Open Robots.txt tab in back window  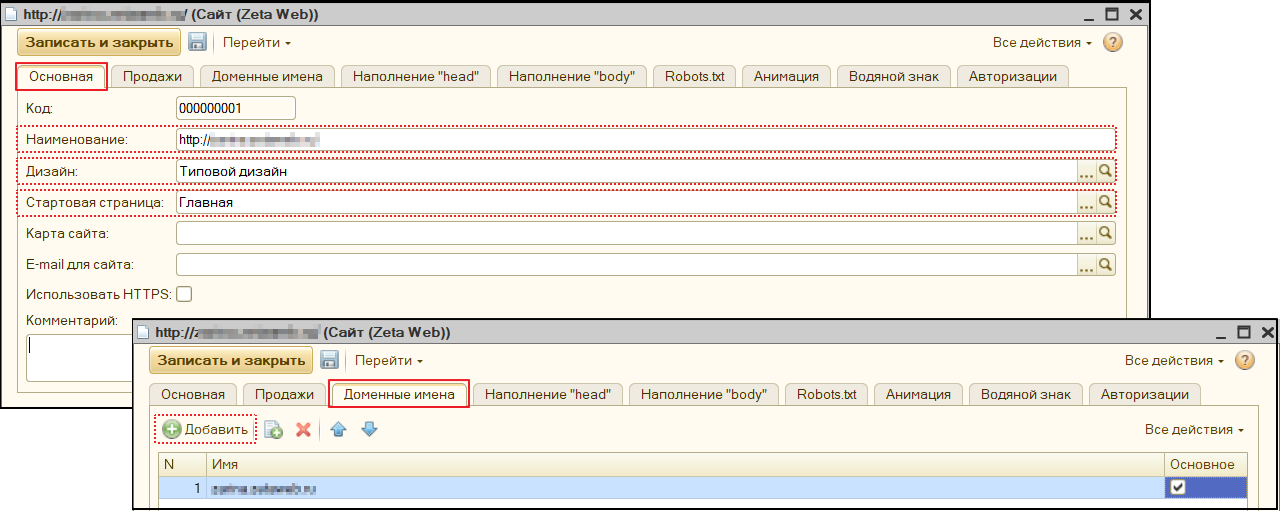pos(694,77)
